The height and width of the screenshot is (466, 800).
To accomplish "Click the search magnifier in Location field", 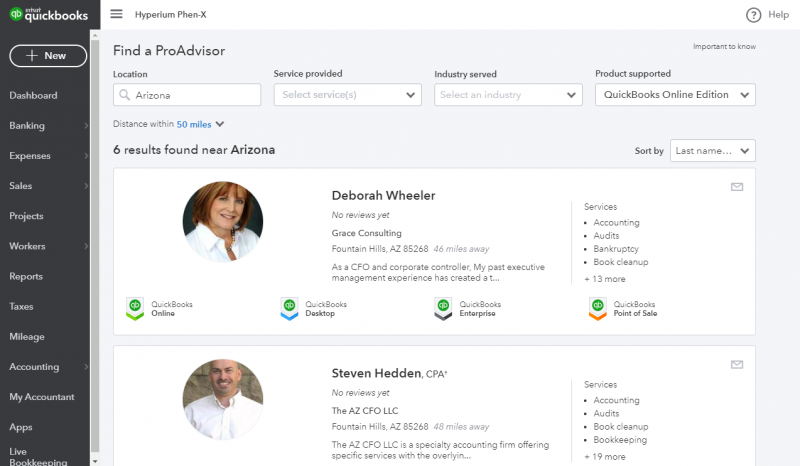I will tap(124, 95).
